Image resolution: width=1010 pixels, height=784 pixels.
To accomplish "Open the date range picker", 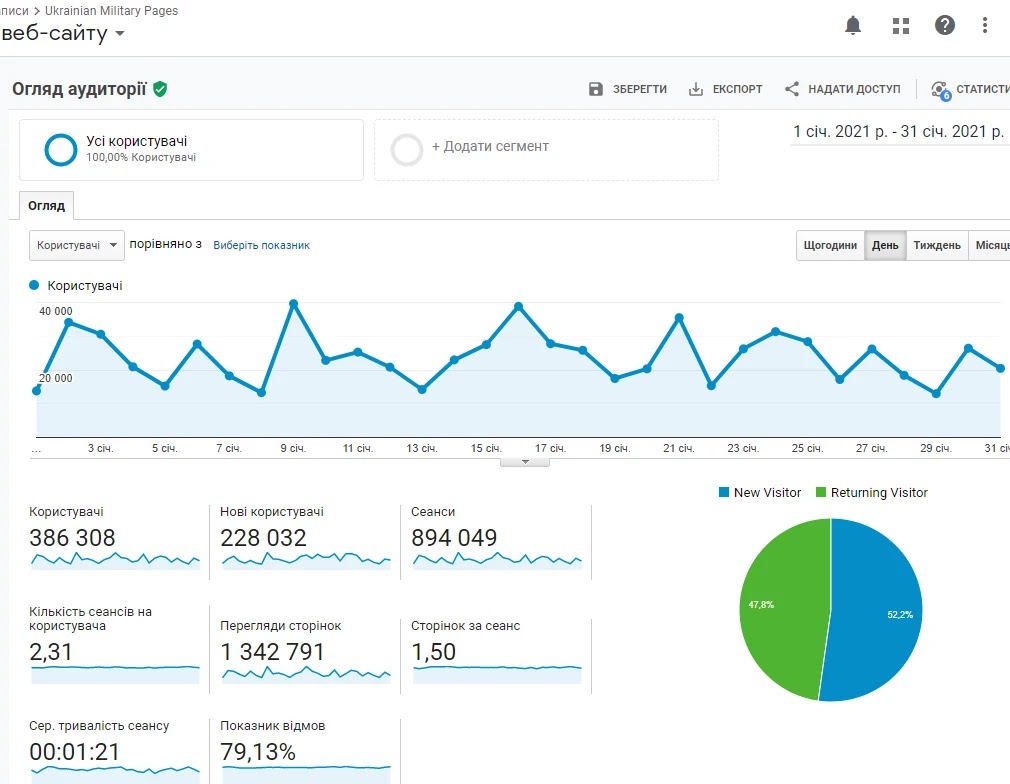I will 897,132.
